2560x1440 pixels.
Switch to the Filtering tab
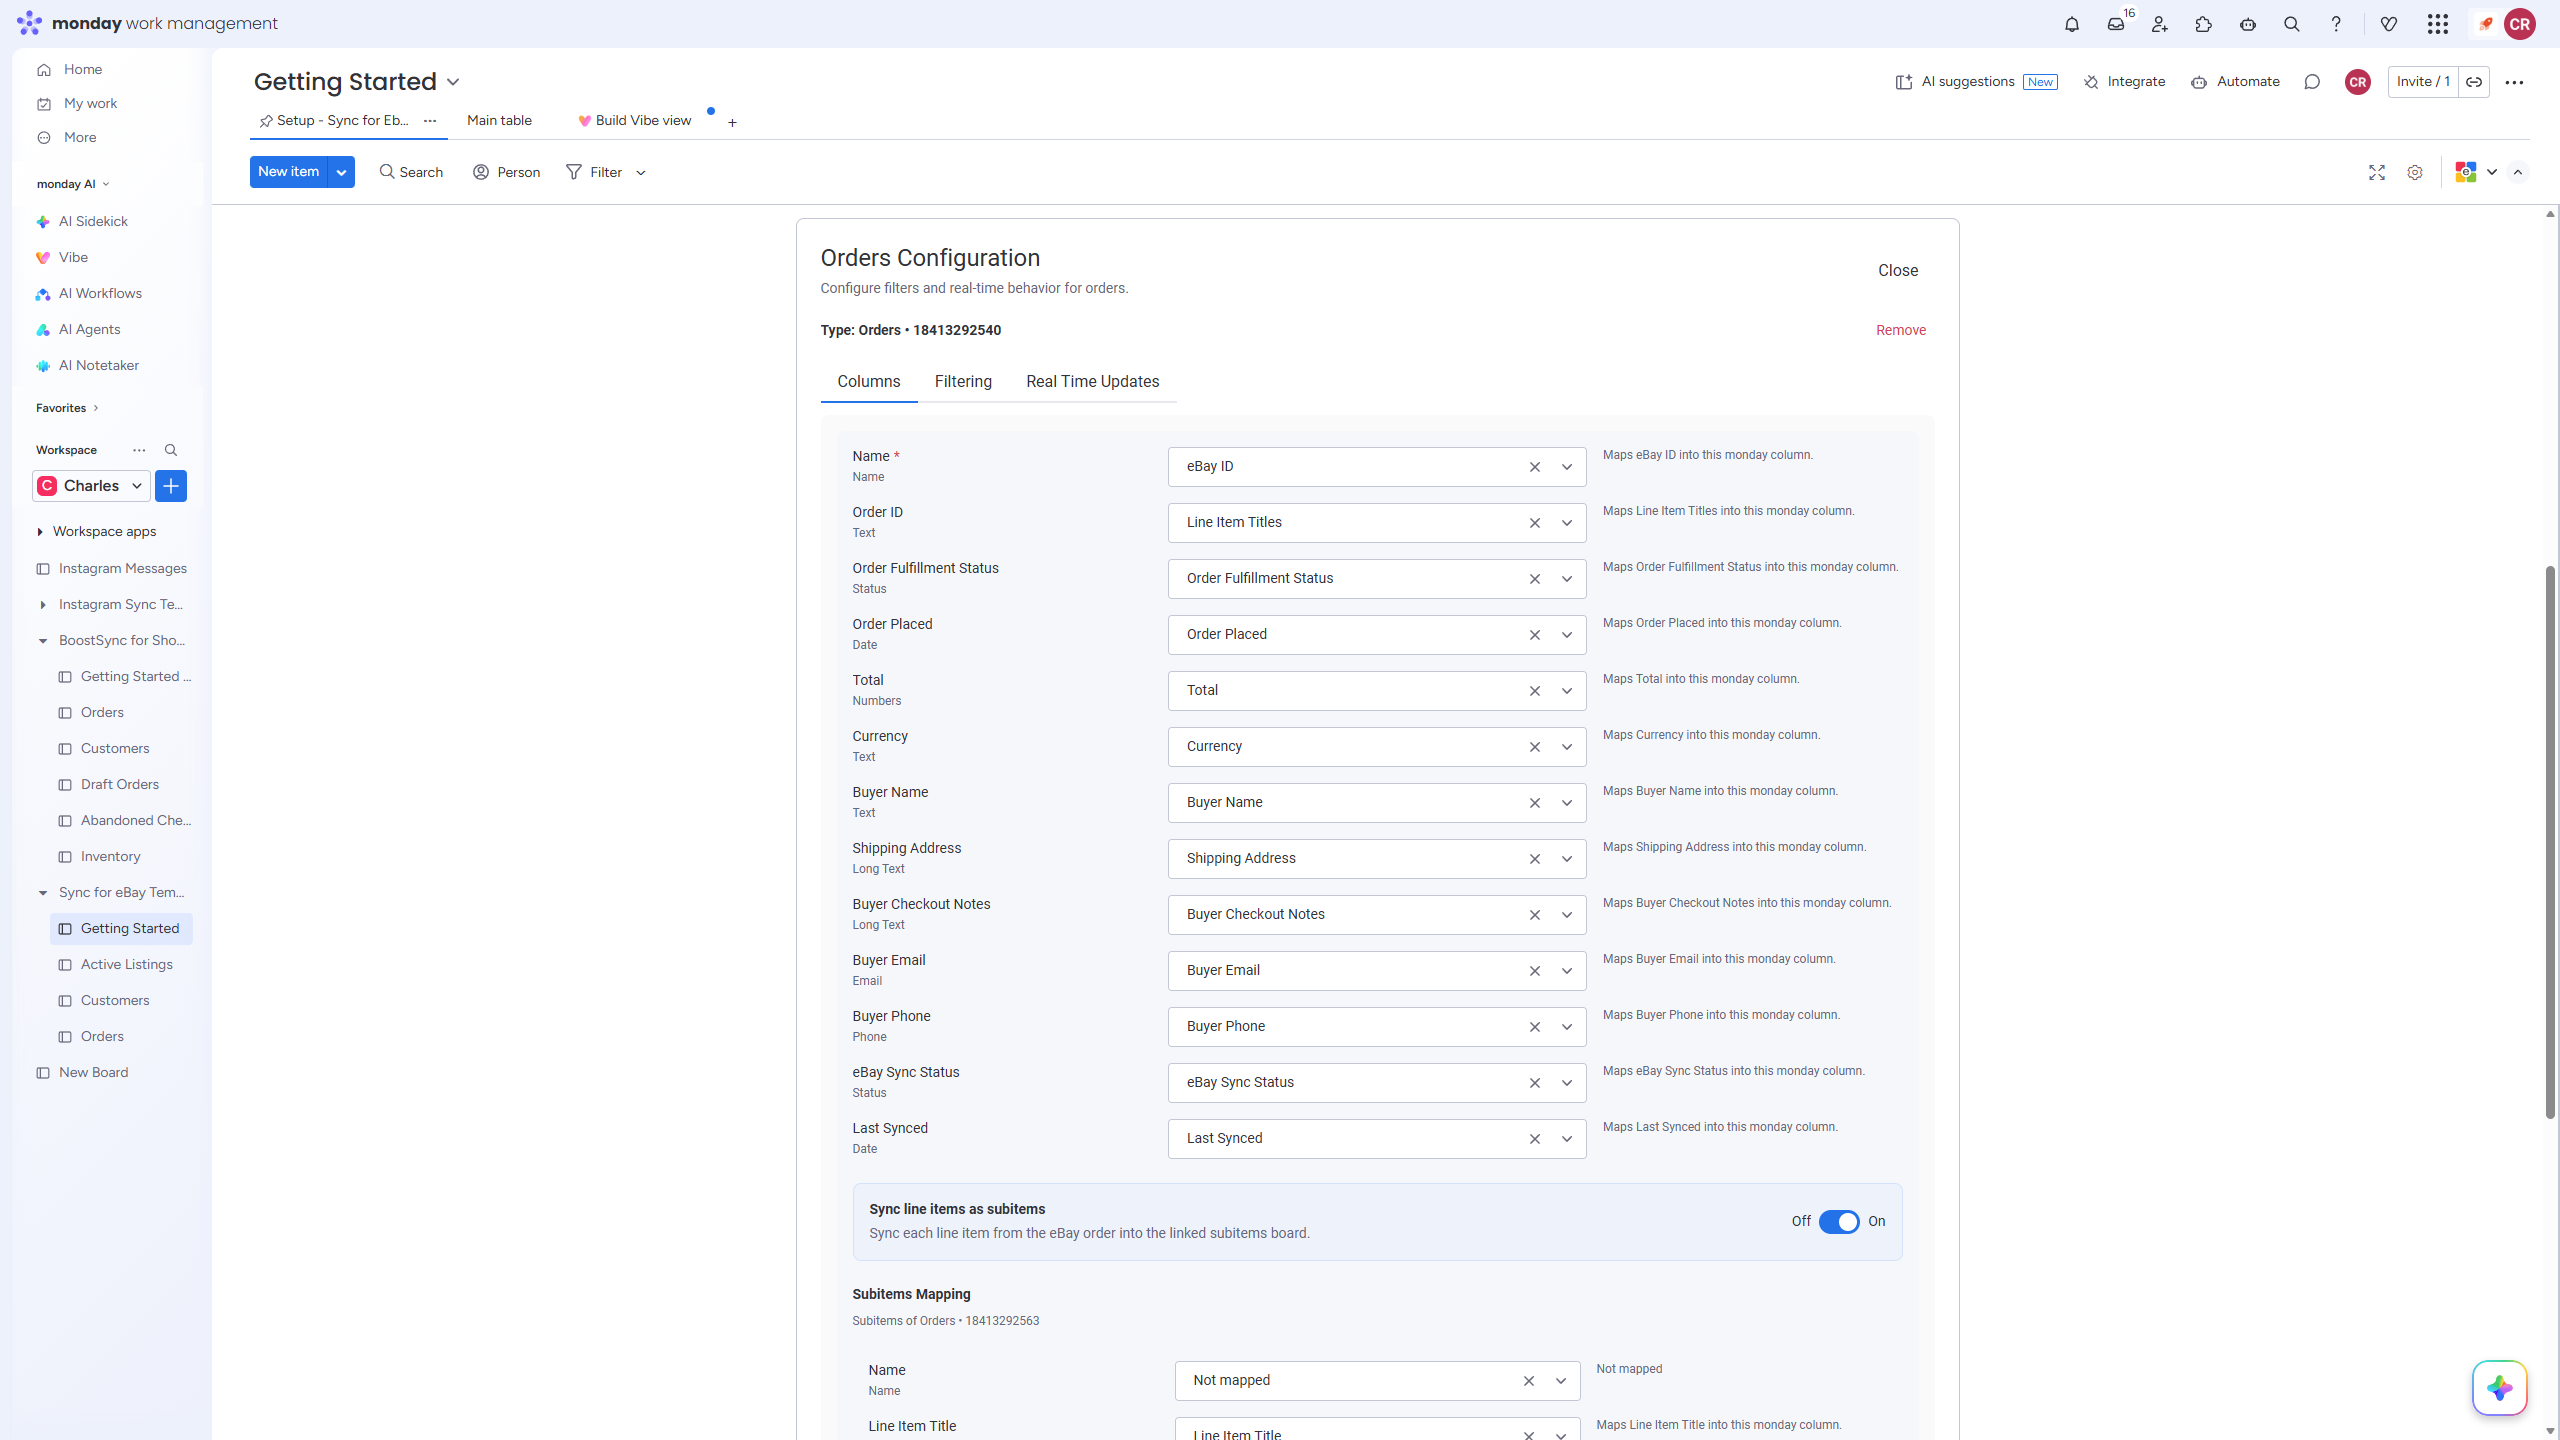963,382
